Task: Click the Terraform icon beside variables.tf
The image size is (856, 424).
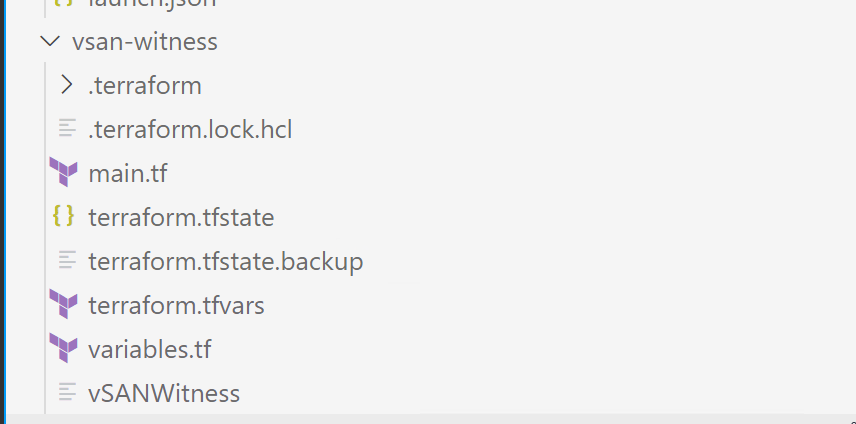Action: pos(64,349)
